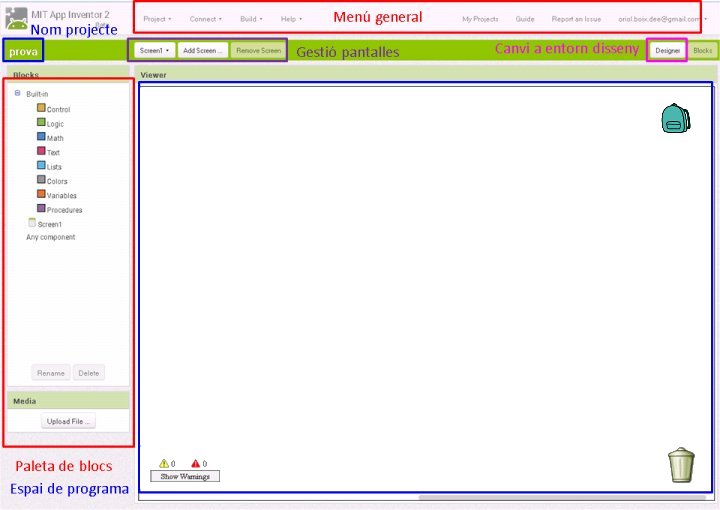Click the Add Screen button

click(203, 50)
